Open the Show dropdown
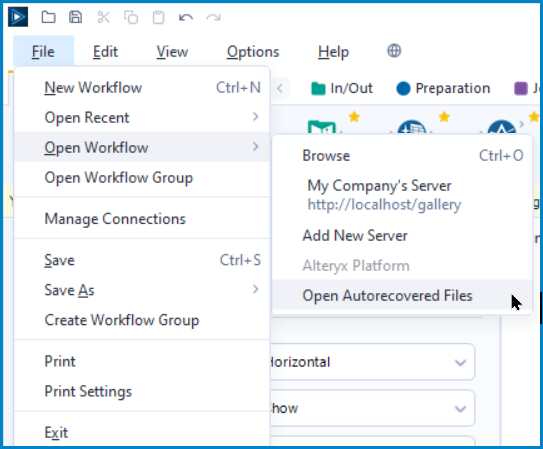The image size is (543, 449). [x=372, y=408]
